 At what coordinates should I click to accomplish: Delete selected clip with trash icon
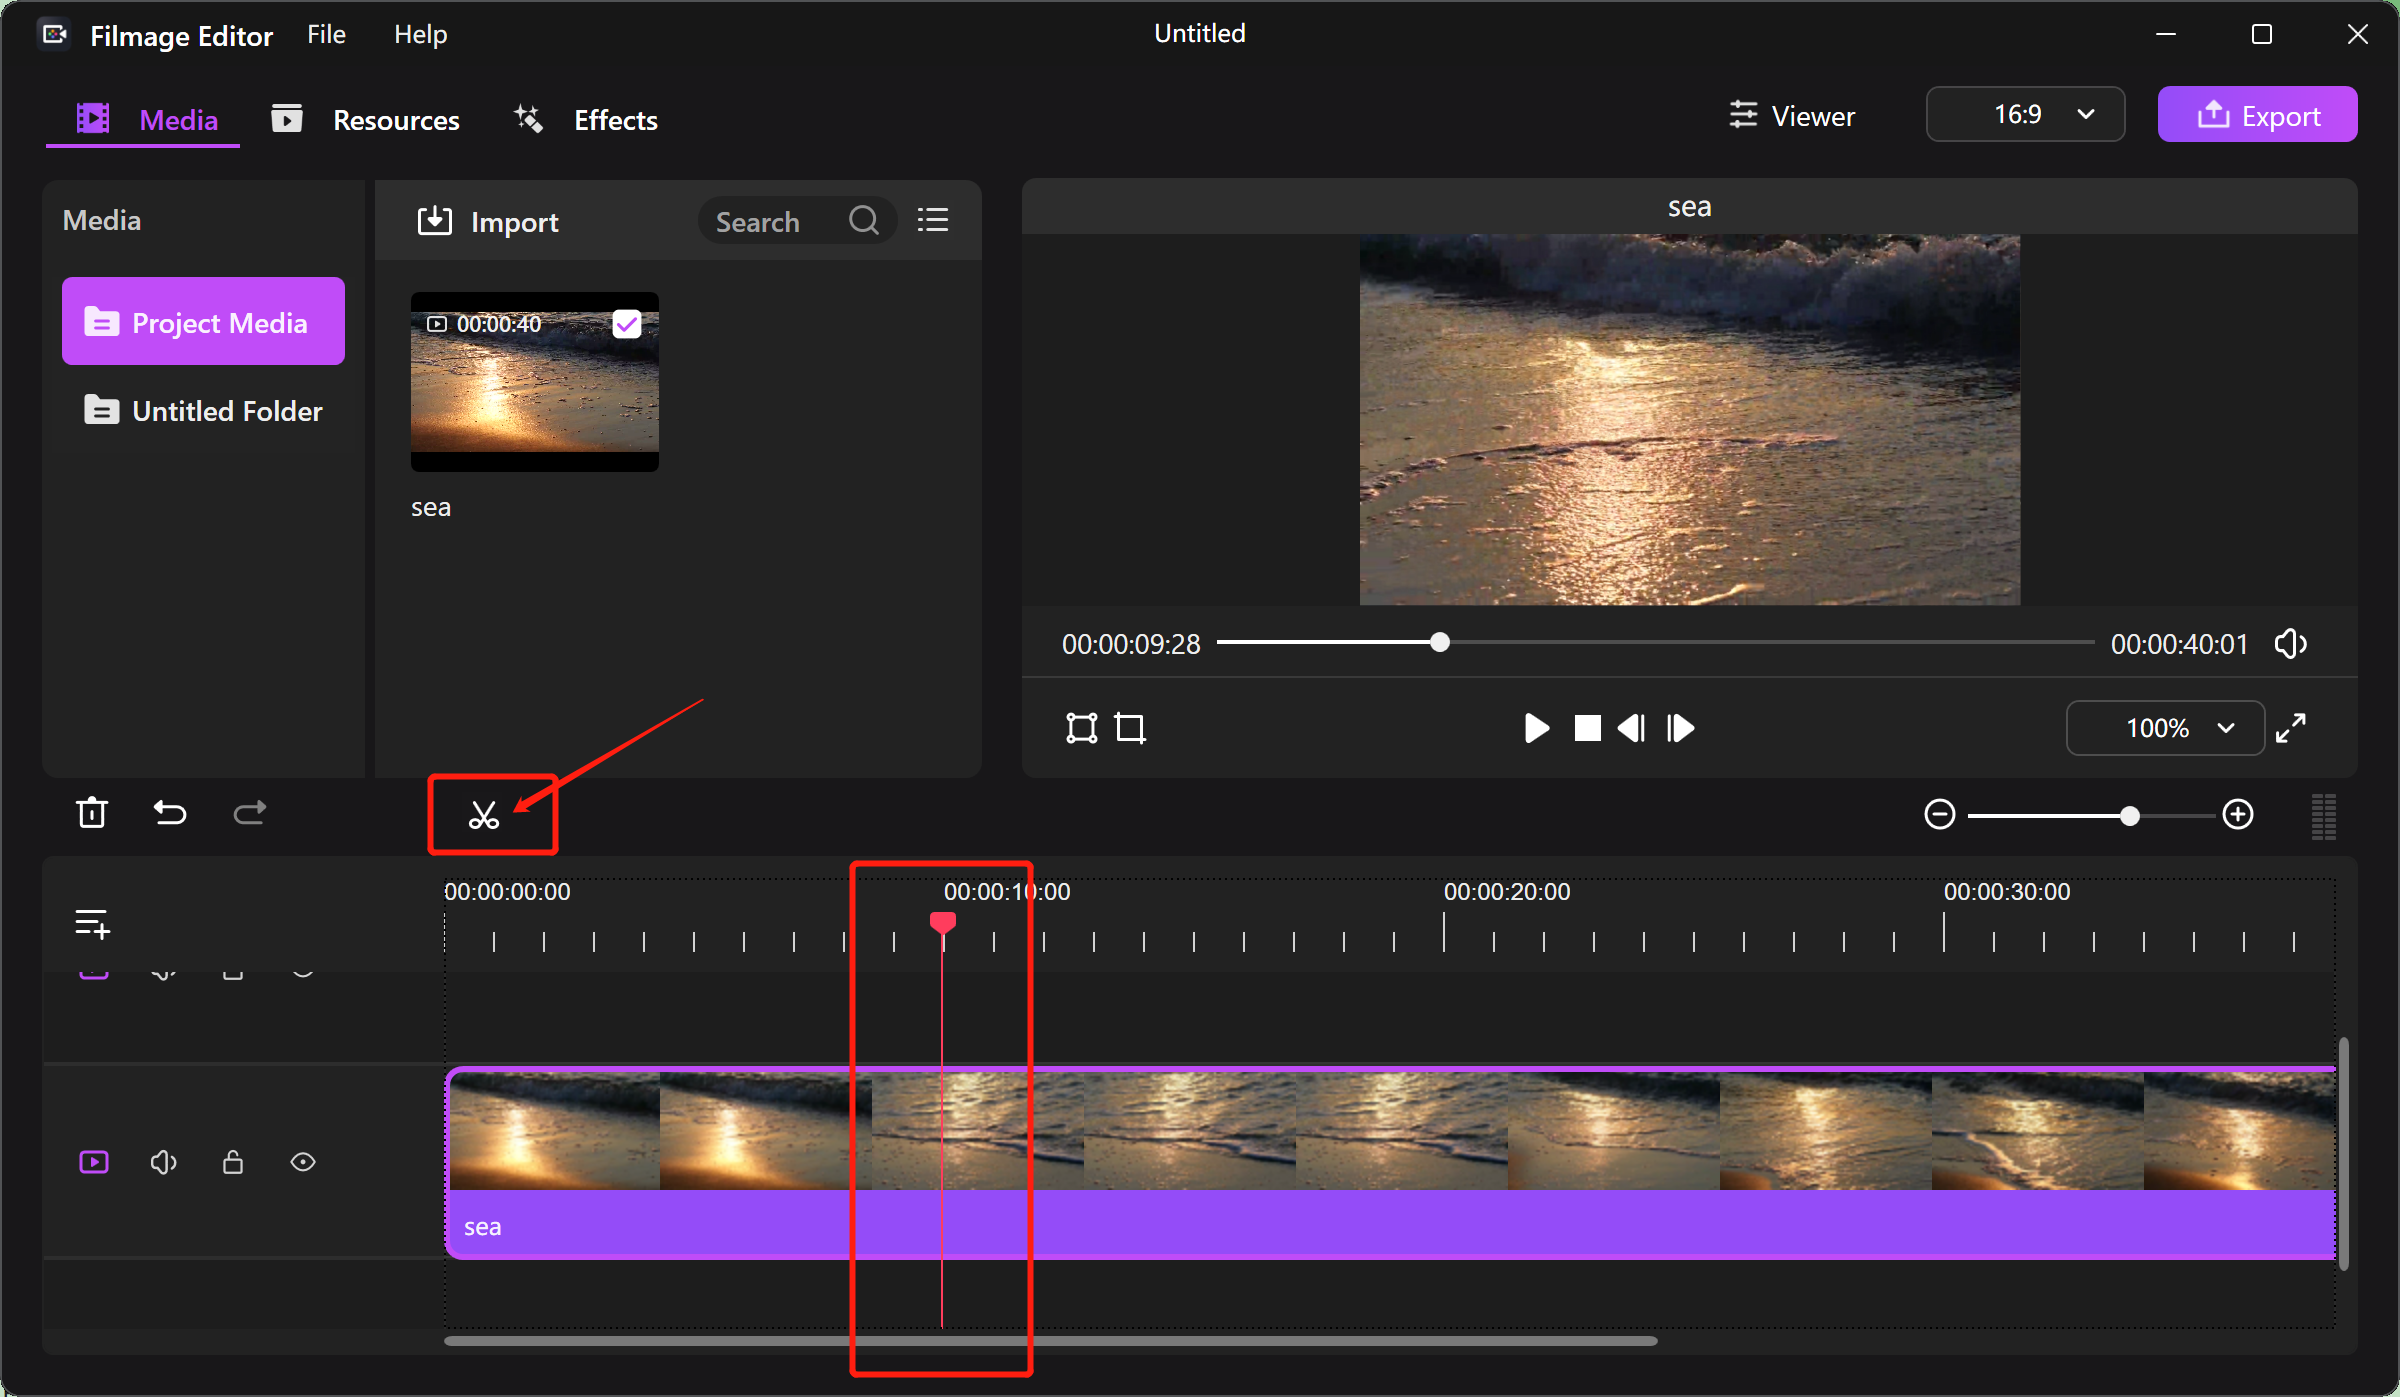point(92,813)
